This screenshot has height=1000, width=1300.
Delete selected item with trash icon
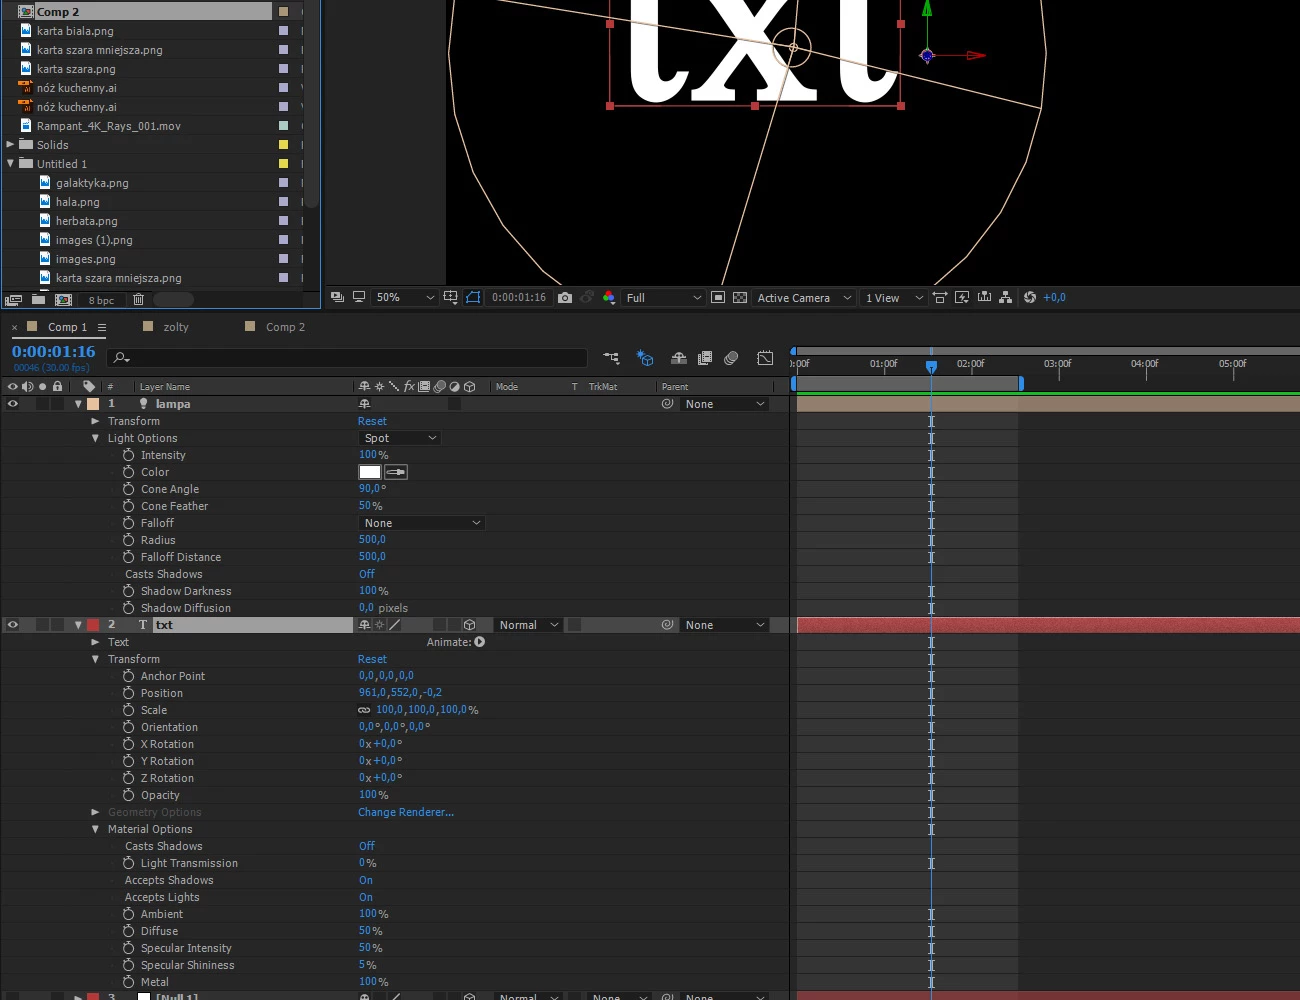138,299
